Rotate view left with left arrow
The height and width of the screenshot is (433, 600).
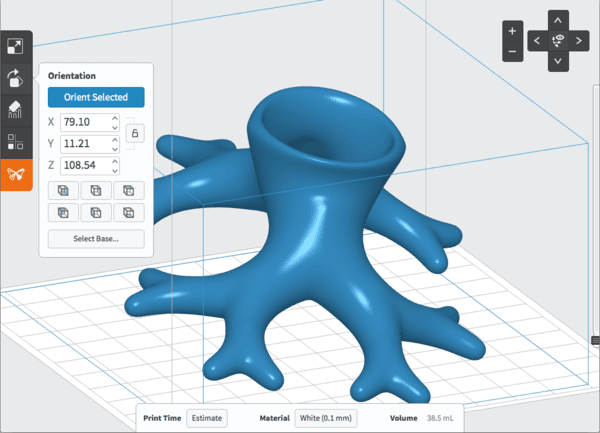tap(537, 41)
